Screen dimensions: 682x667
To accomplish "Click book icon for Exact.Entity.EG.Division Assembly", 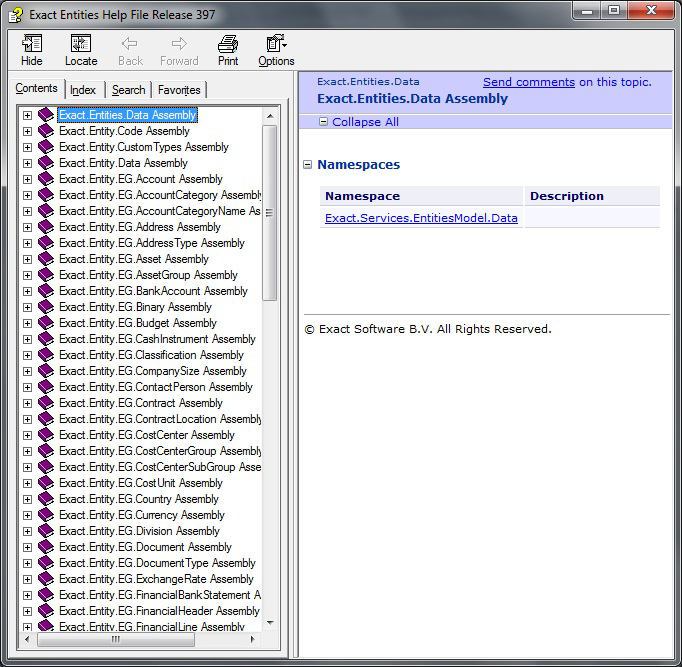I will pyautogui.click(x=46, y=531).
